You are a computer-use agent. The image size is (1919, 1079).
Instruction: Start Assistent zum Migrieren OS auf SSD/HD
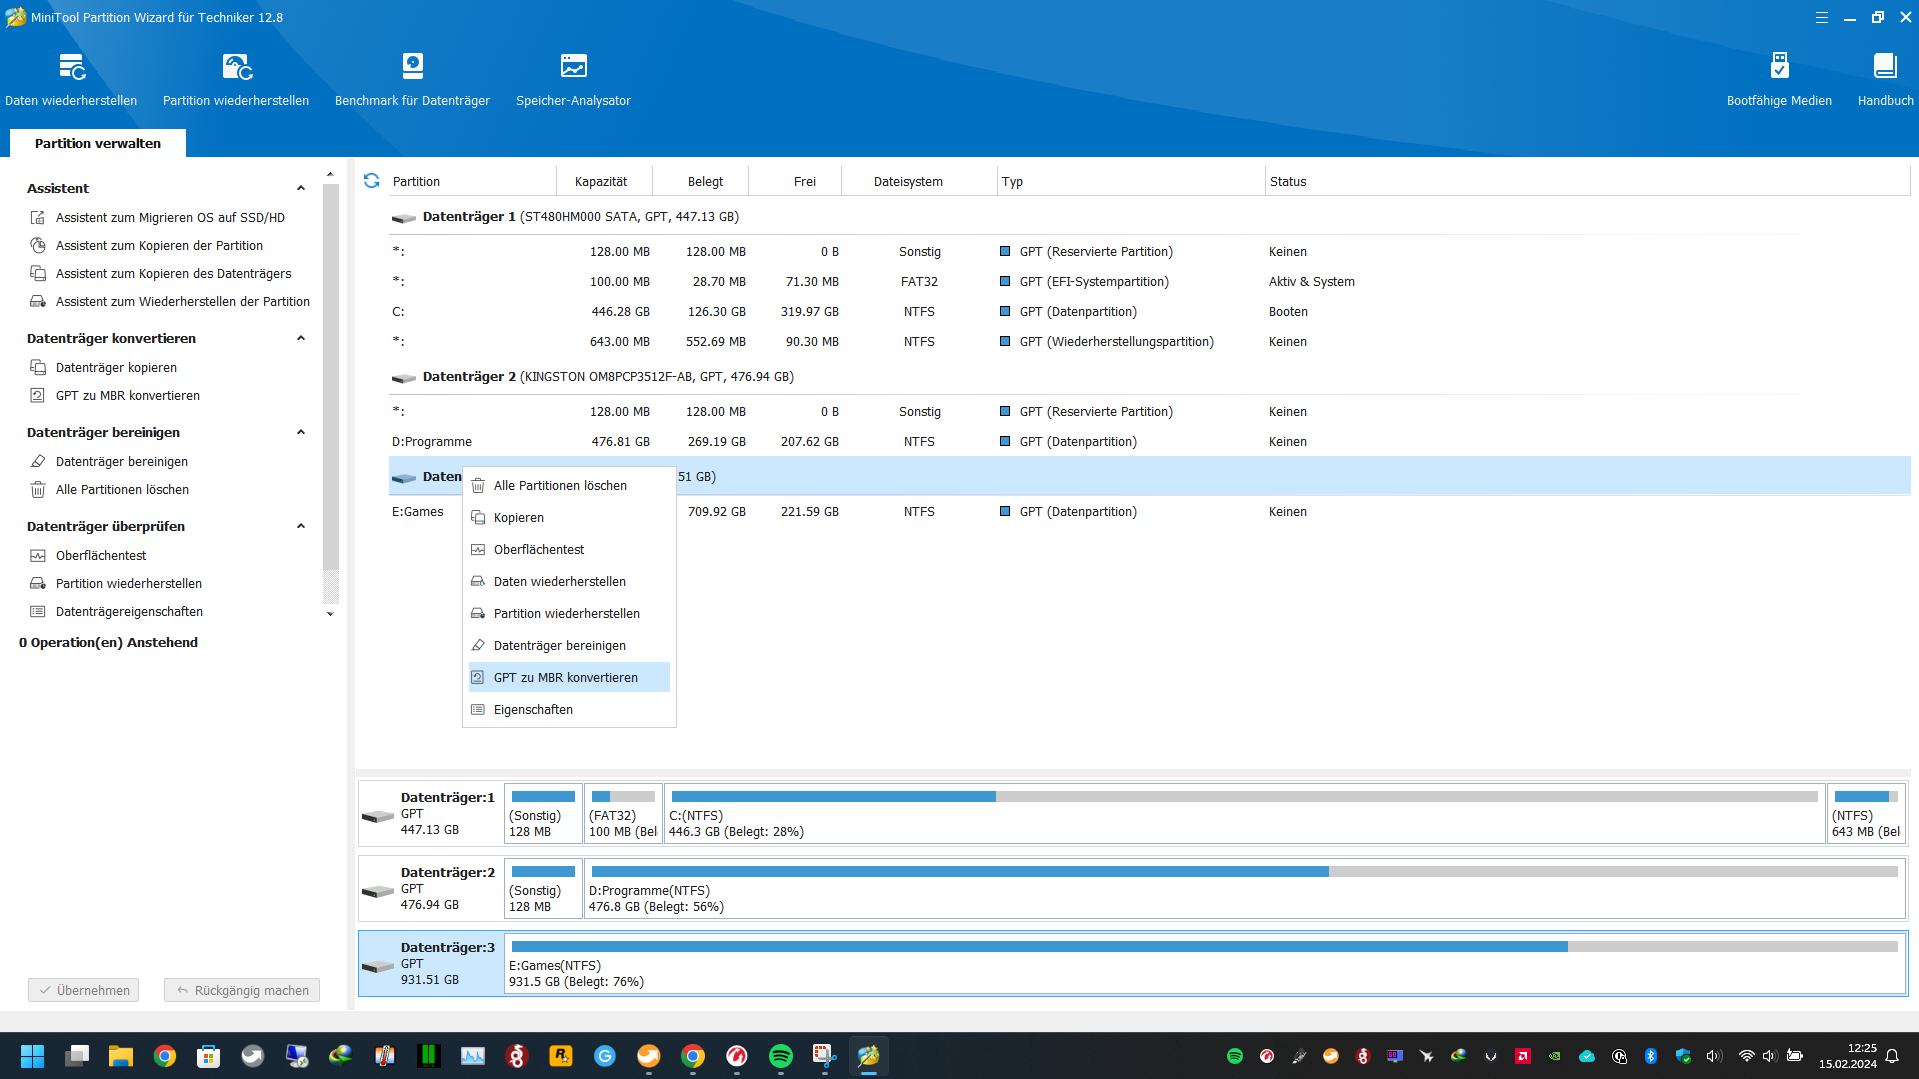click(170, 218)
